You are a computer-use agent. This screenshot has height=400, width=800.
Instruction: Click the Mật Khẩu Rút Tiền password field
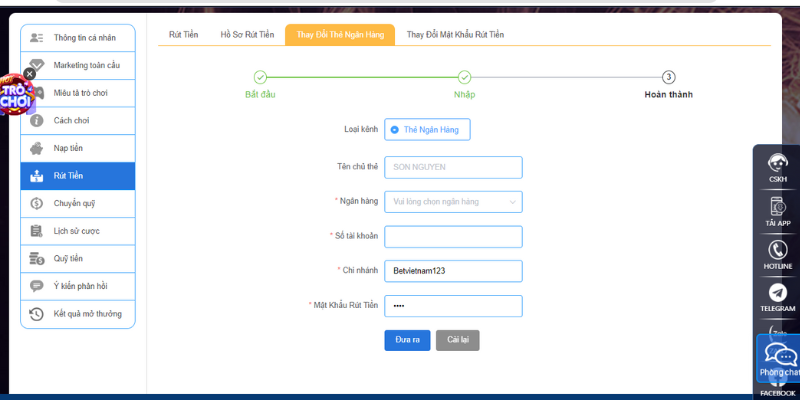(x=453, y=306)
